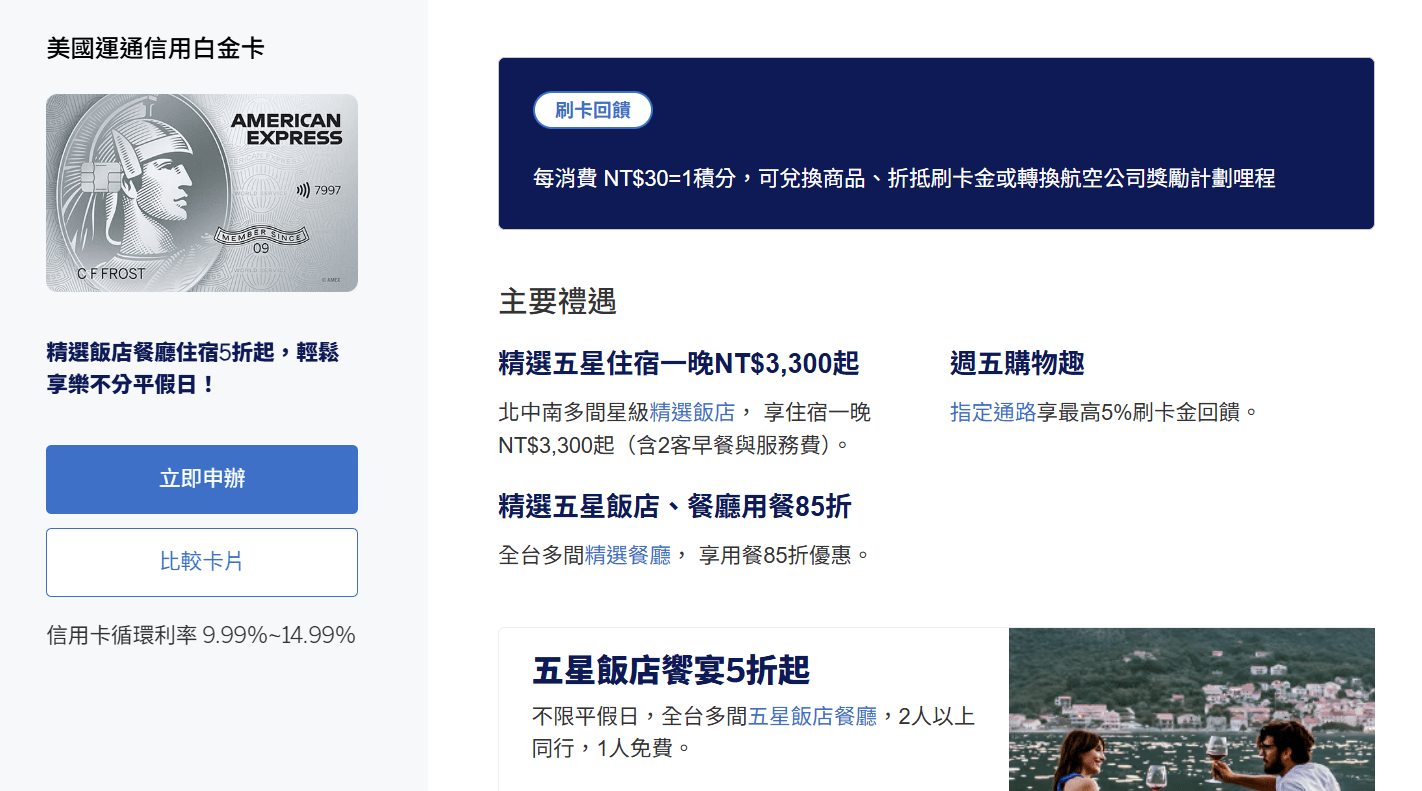The image size is (1422, 791).
Task: Click the 比較卡片 compare button
Action: 202,562
